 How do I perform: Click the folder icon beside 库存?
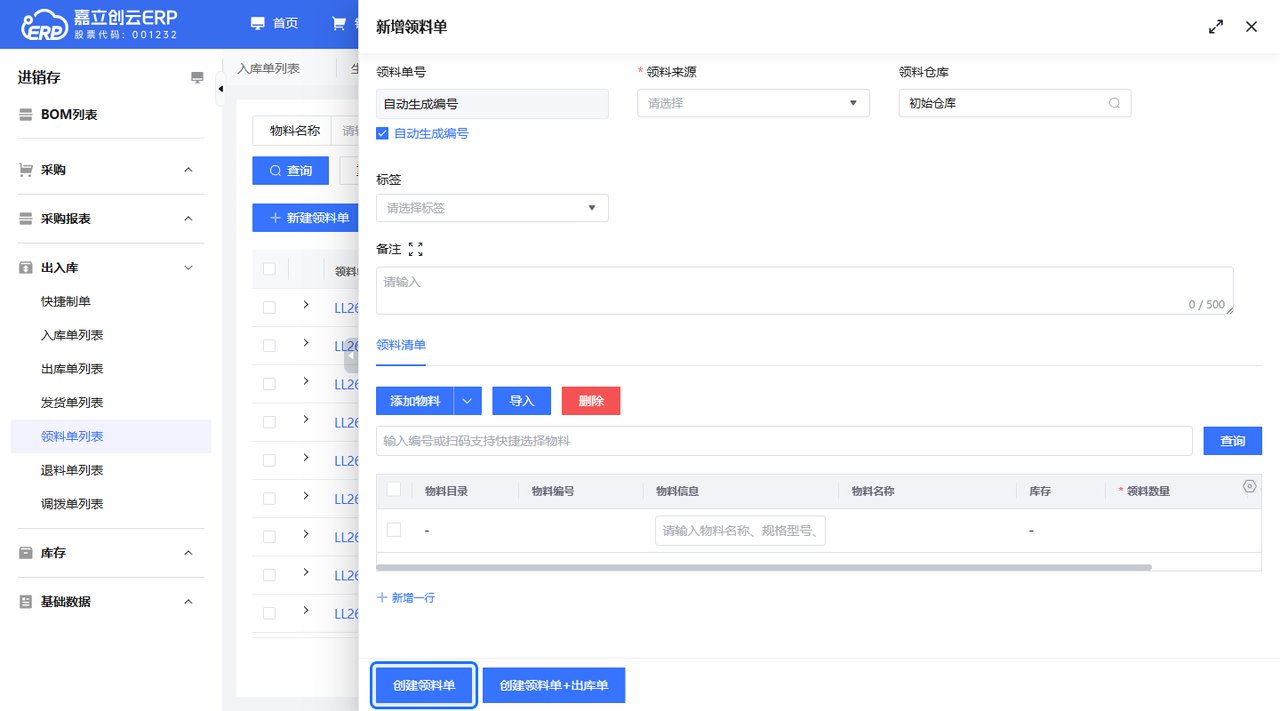point(26,553)
